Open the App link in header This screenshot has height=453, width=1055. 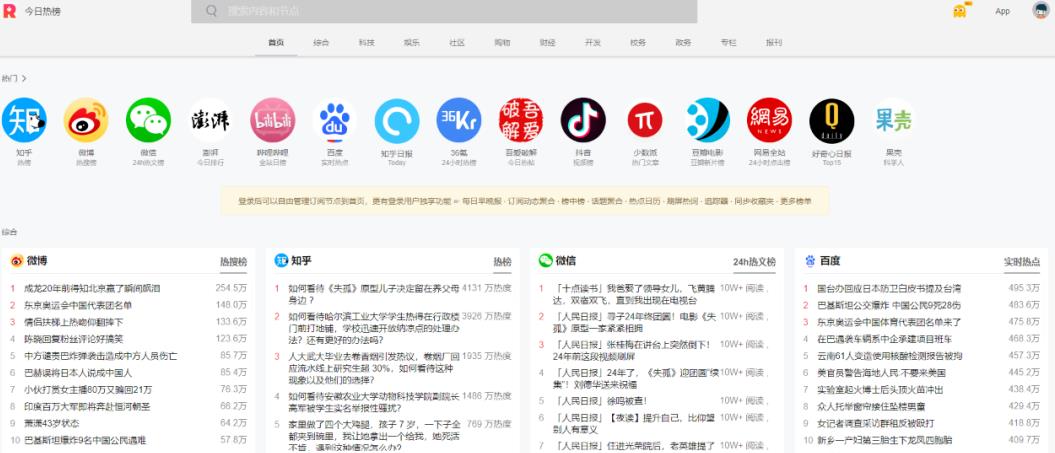pyautogui.click(x=1003, y=11)
